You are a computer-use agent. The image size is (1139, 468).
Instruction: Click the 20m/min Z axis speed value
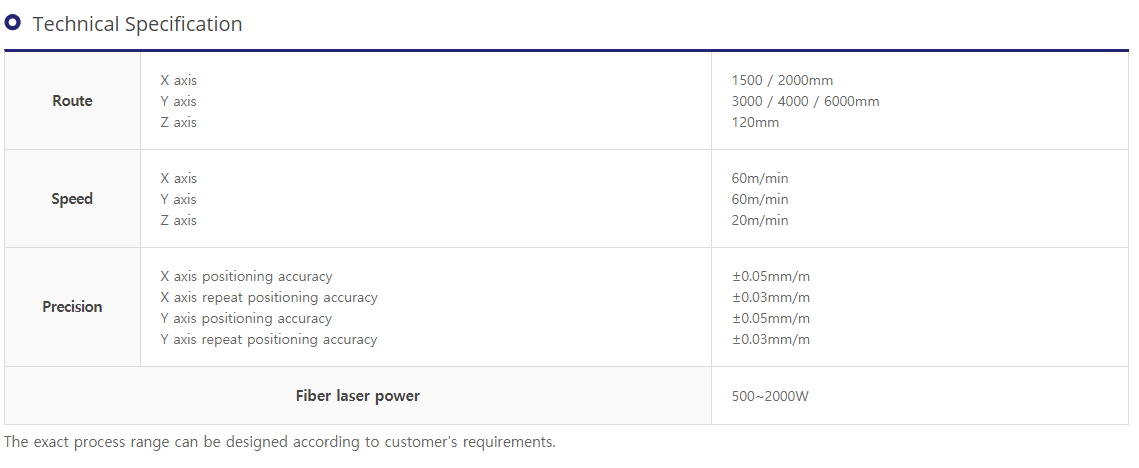point(760,220)
